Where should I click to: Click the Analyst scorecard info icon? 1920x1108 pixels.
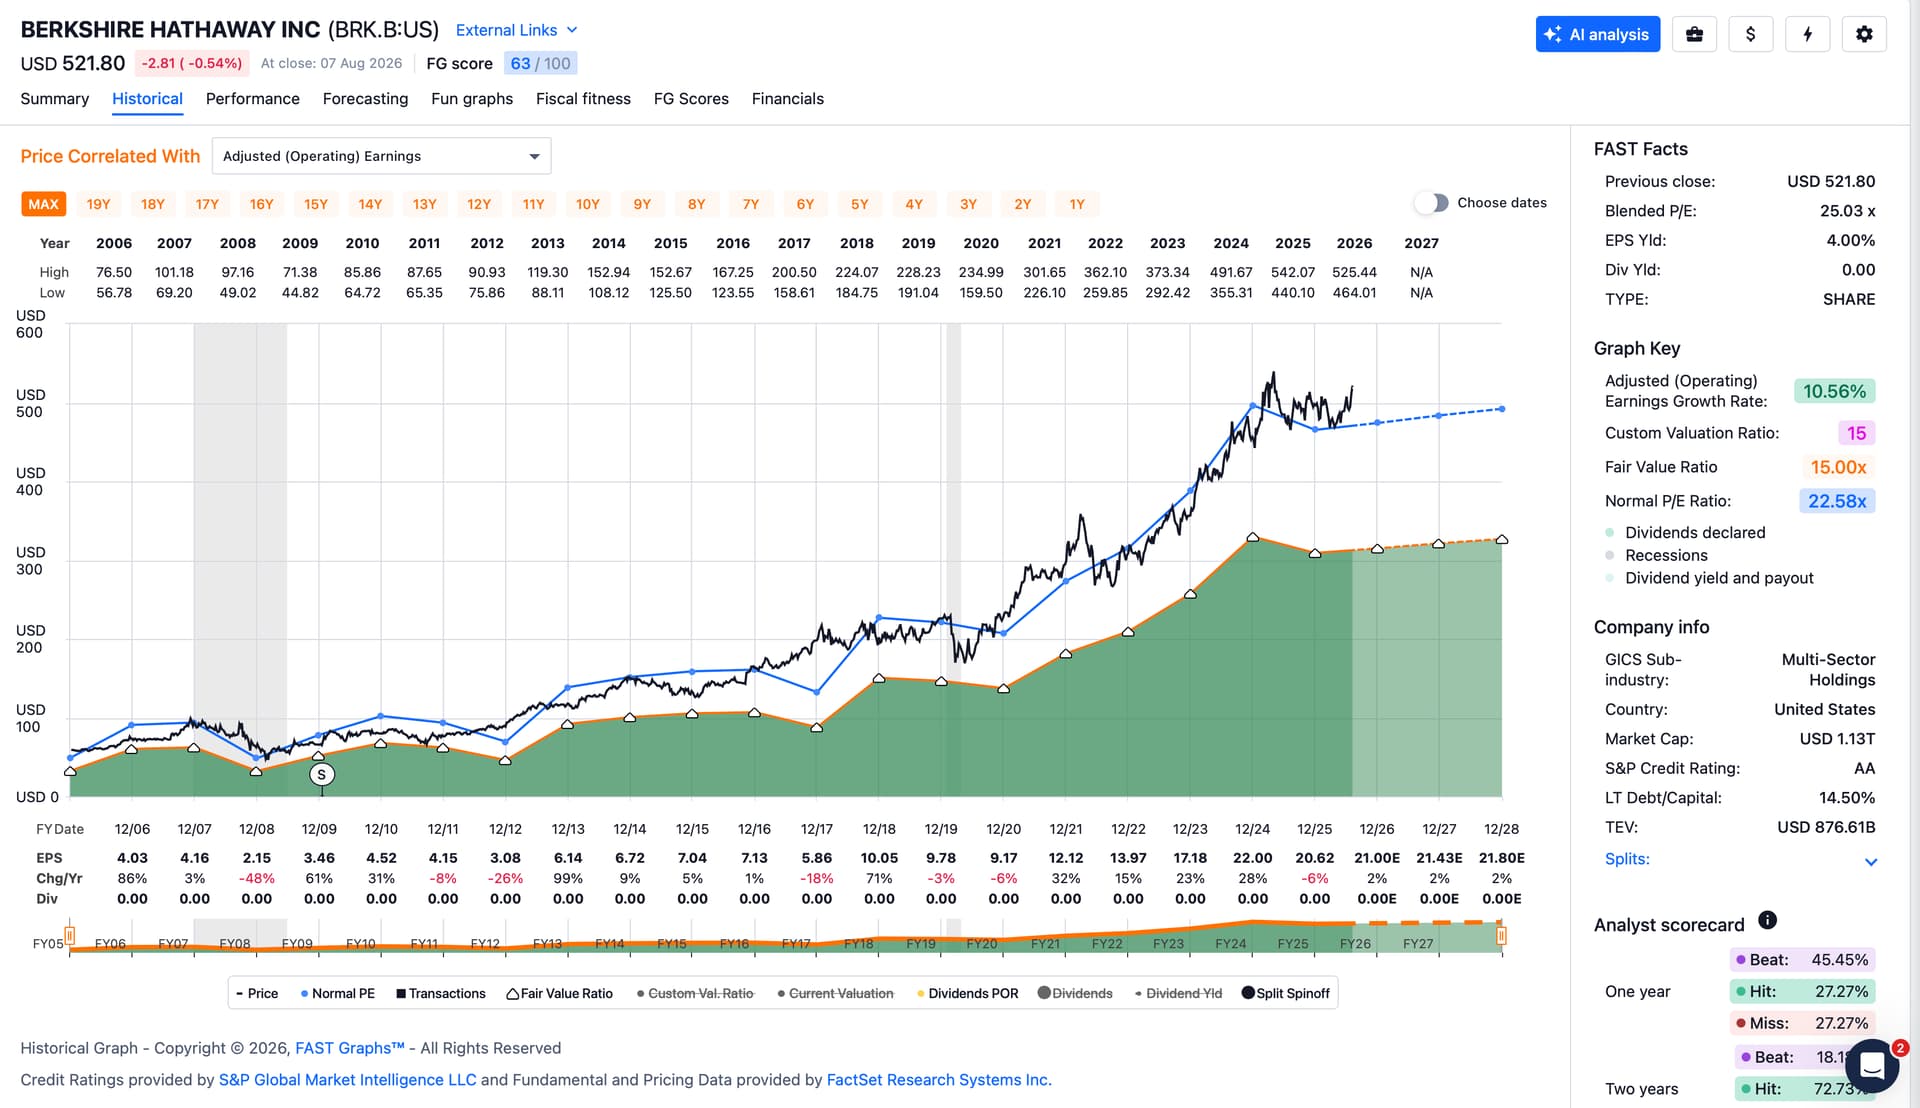pyautogui.click(x=1767, y=920)
